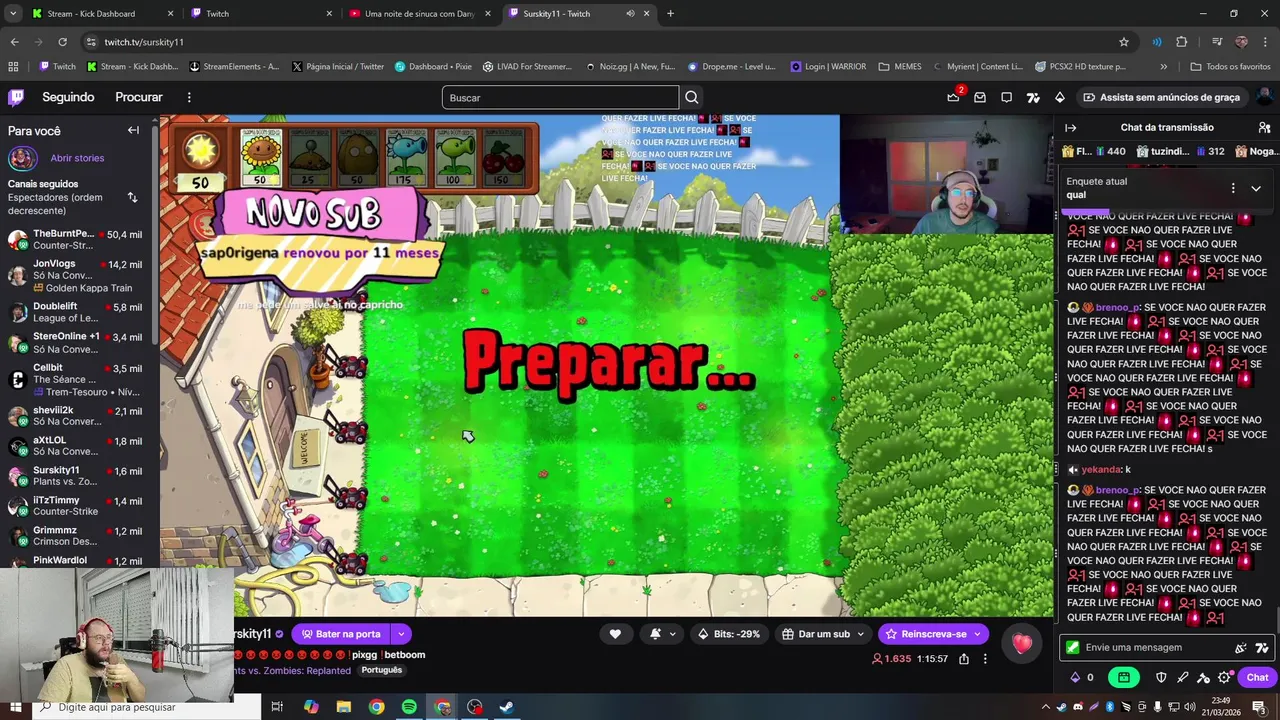Sort followed channels by viewers
Image resolution: width=1280 pixels, height=720 pixels.
pos(132,197)
